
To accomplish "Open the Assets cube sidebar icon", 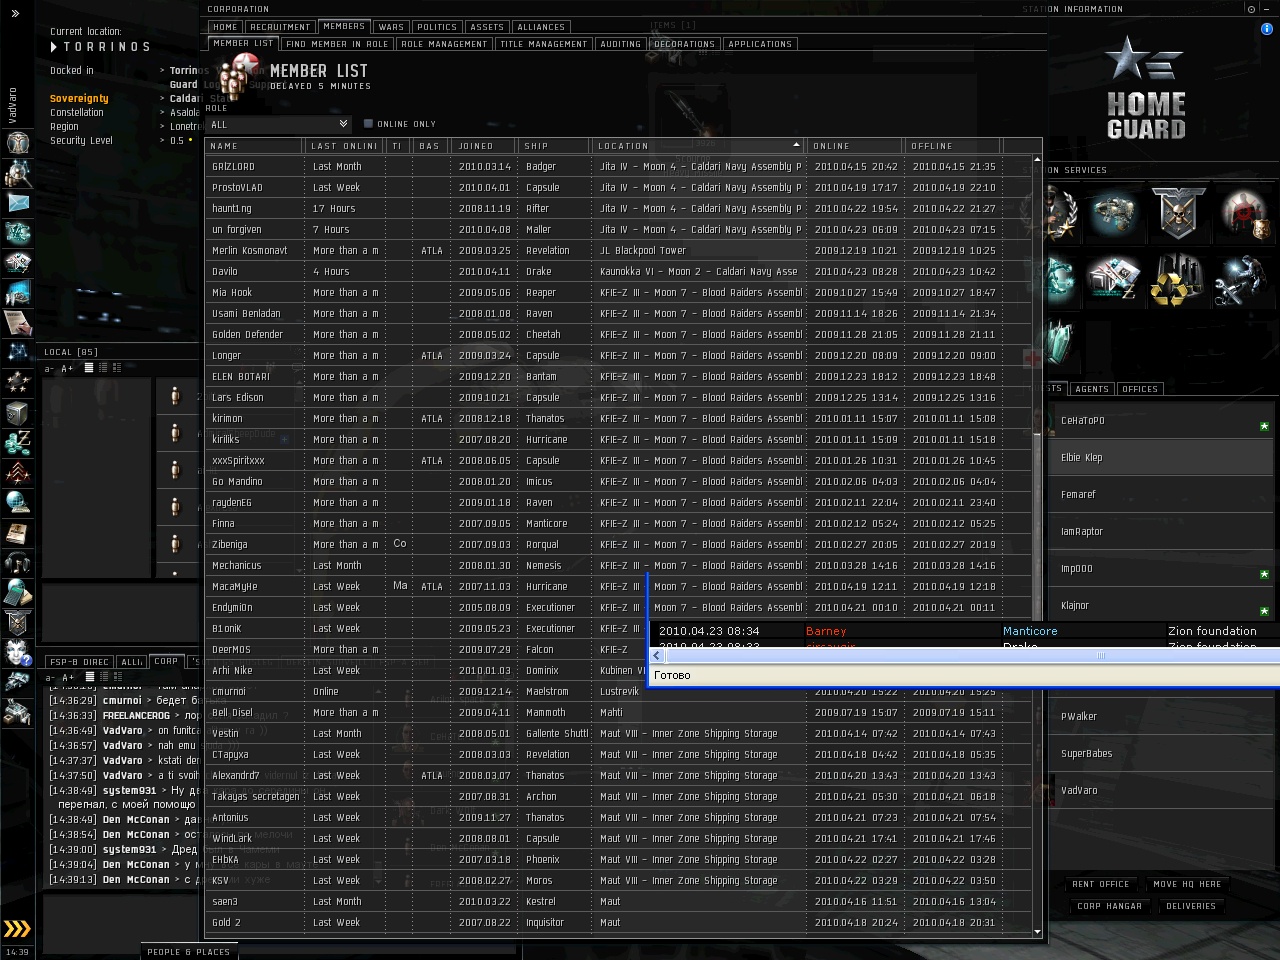I will point(17,412).
